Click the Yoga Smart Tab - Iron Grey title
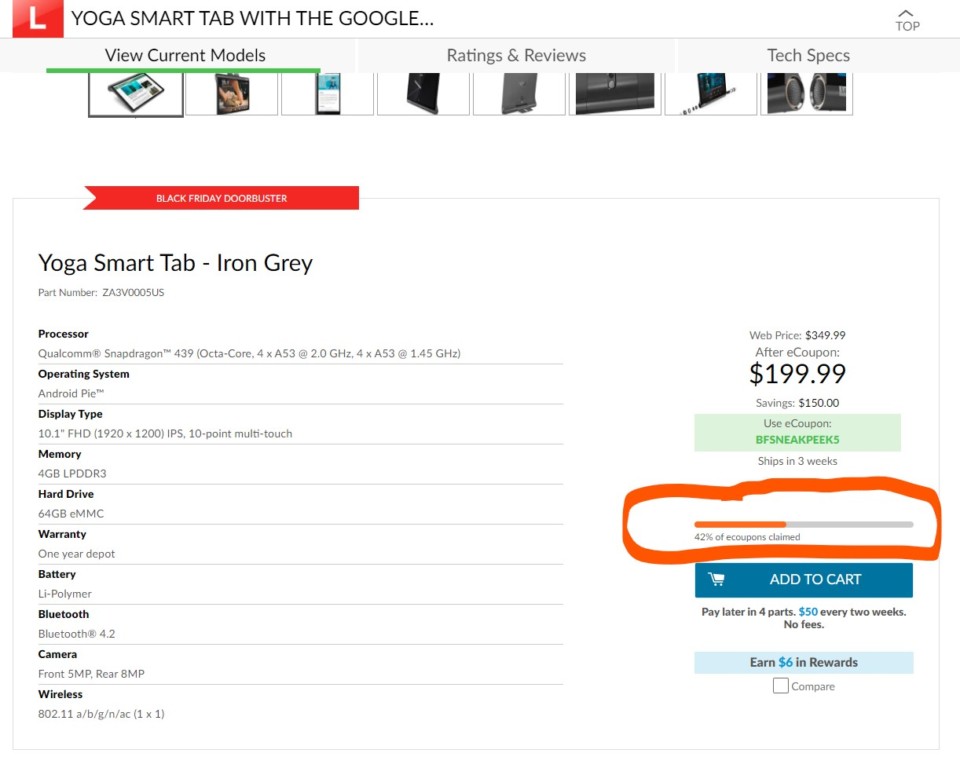The height and width of the screenshot is (757, 960). [175, 263]
